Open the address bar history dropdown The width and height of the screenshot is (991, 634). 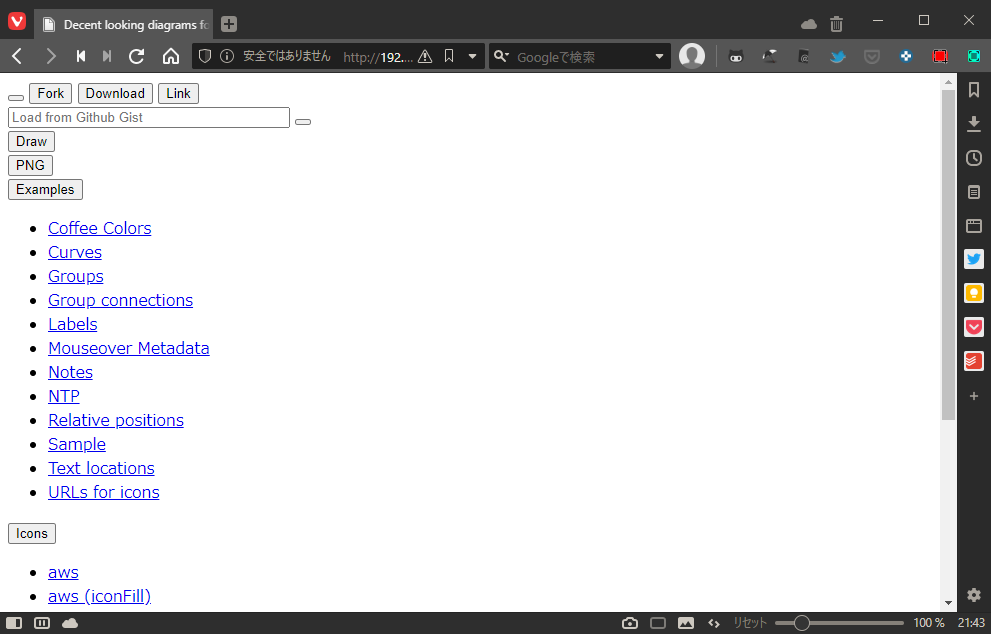[x=472, y=56]
